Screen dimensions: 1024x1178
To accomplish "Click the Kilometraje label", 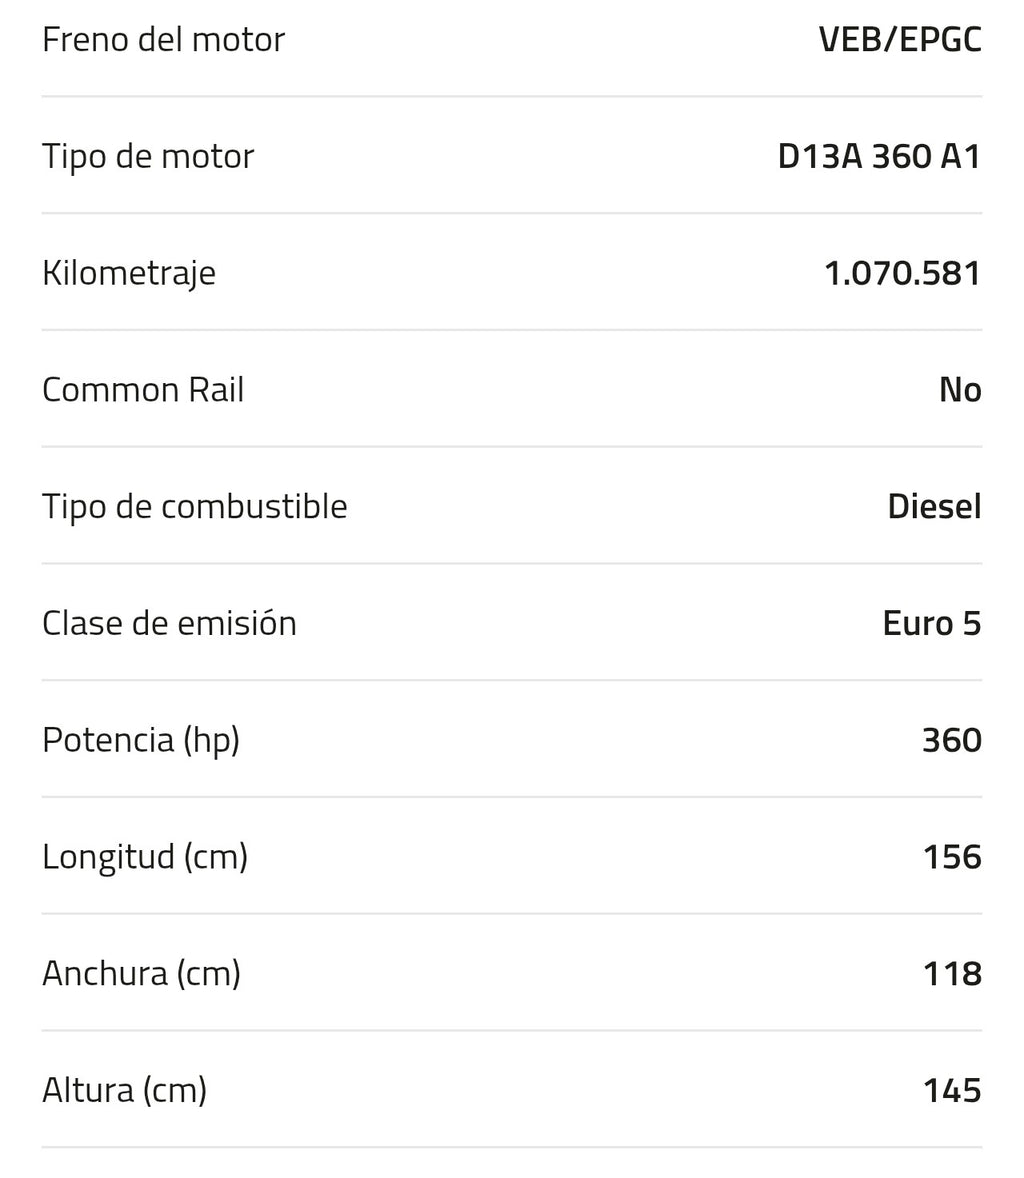I will point(129,273).
